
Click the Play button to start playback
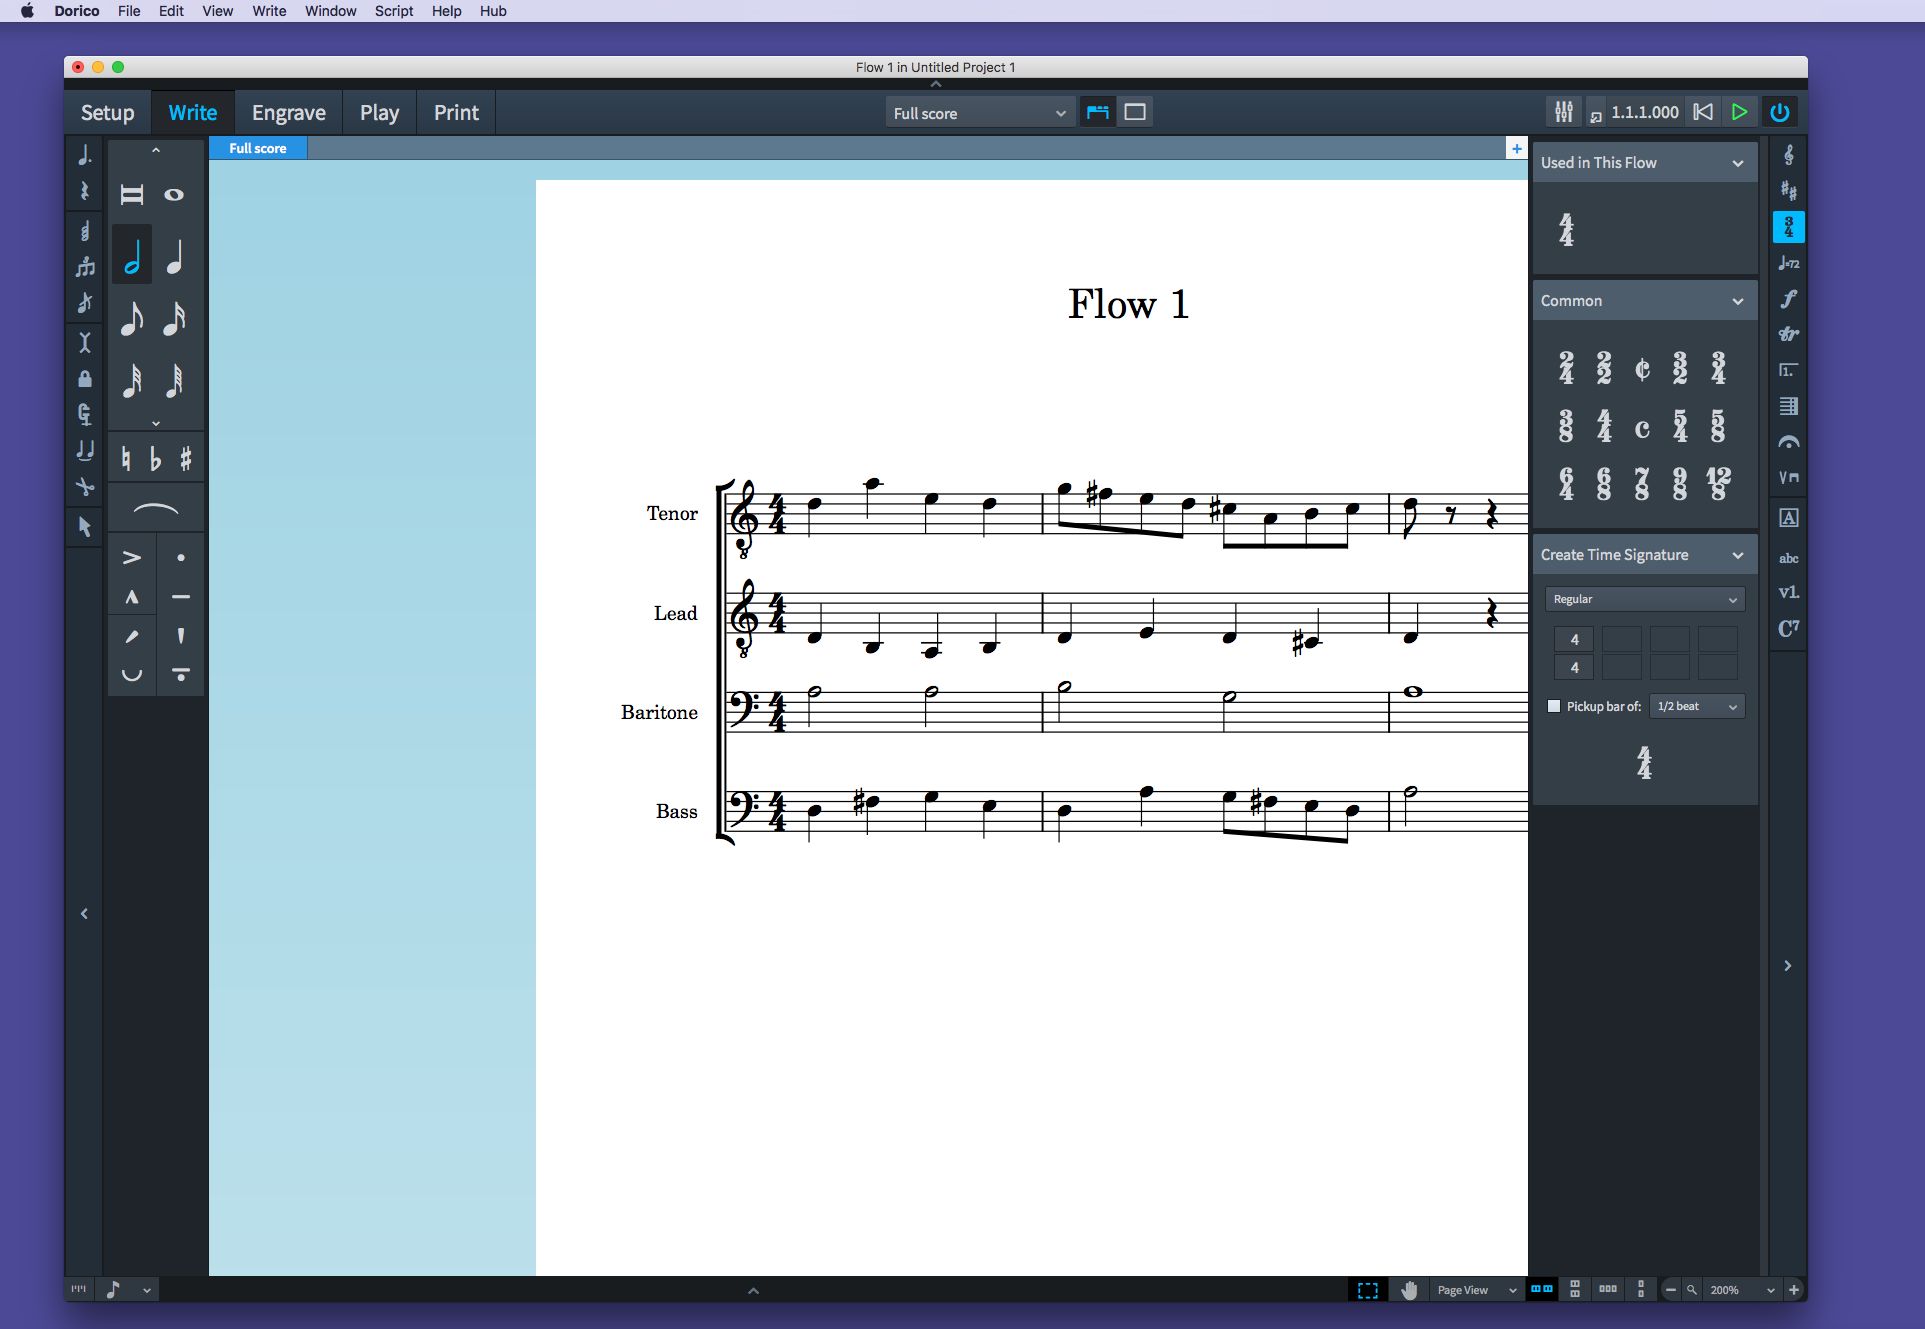1741,113
